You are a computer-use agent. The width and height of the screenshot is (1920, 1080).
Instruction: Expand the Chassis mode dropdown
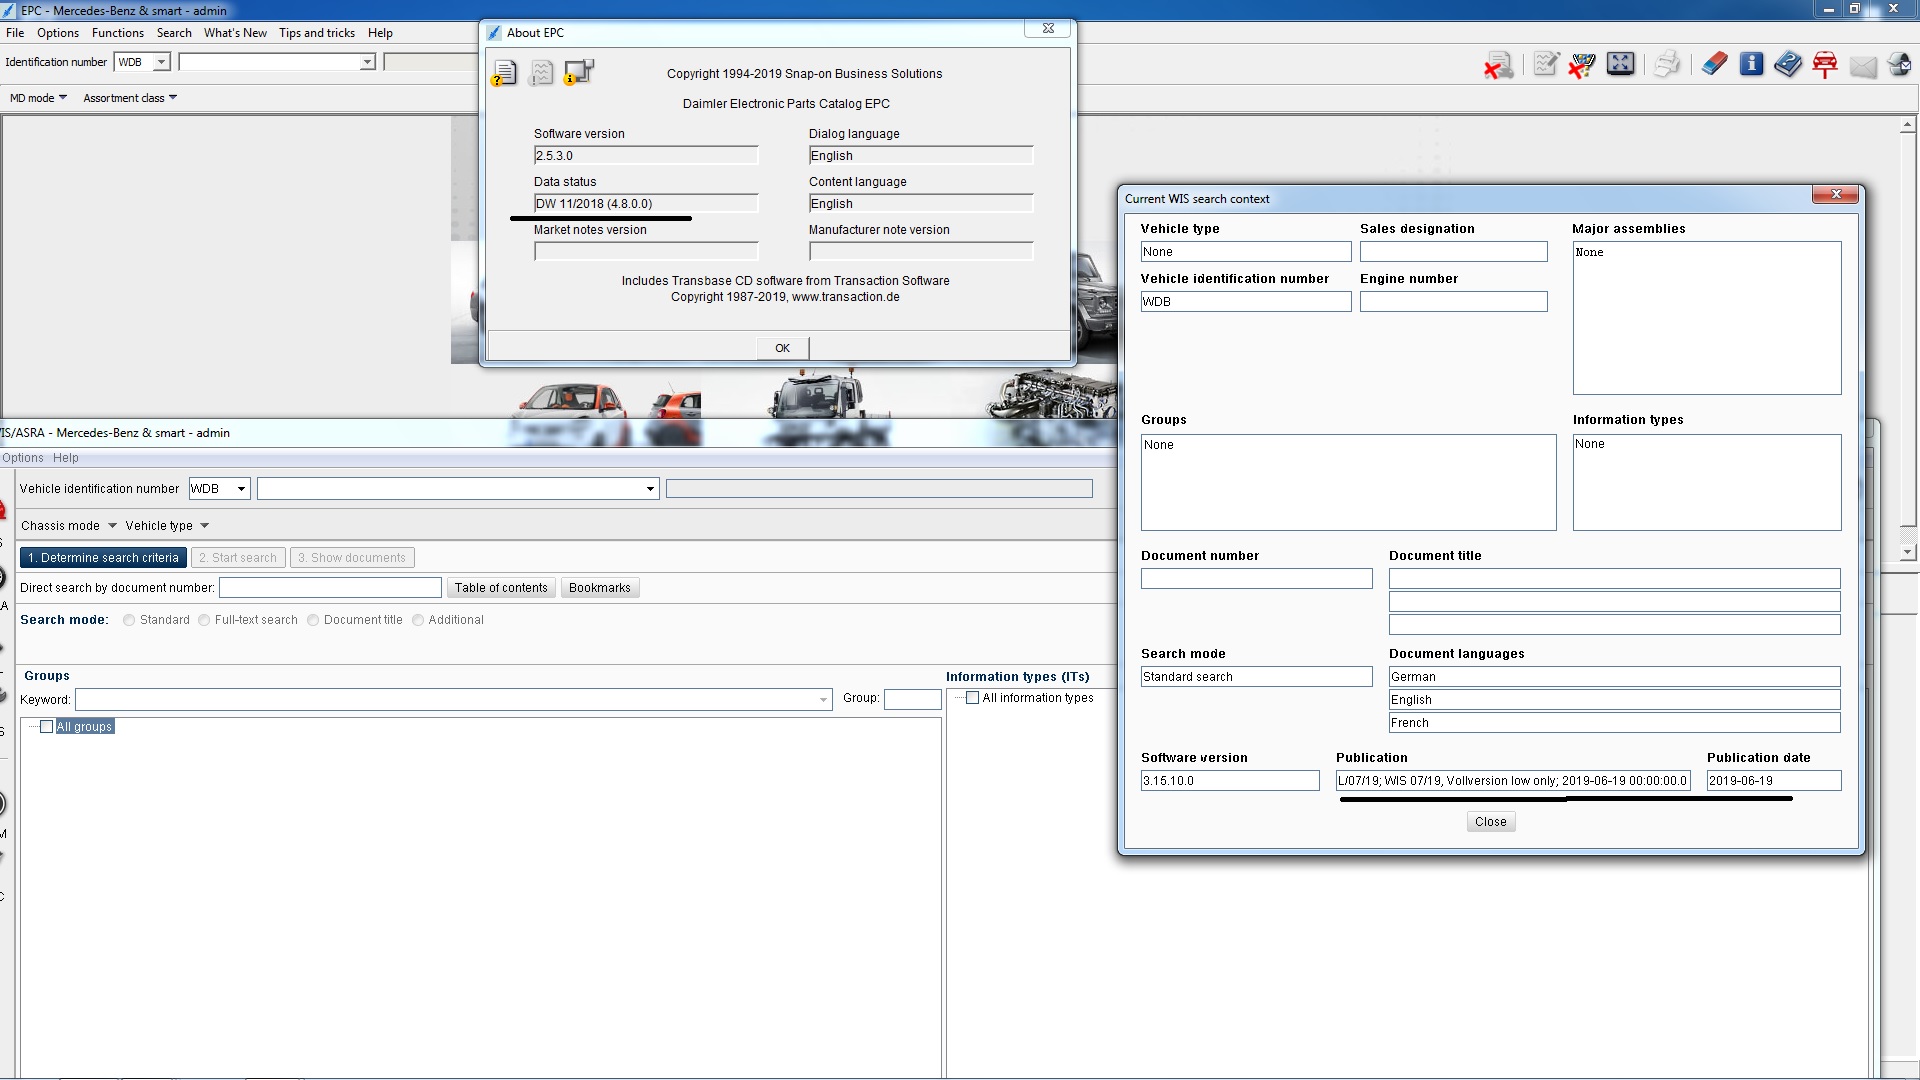(x=112, y=526)
